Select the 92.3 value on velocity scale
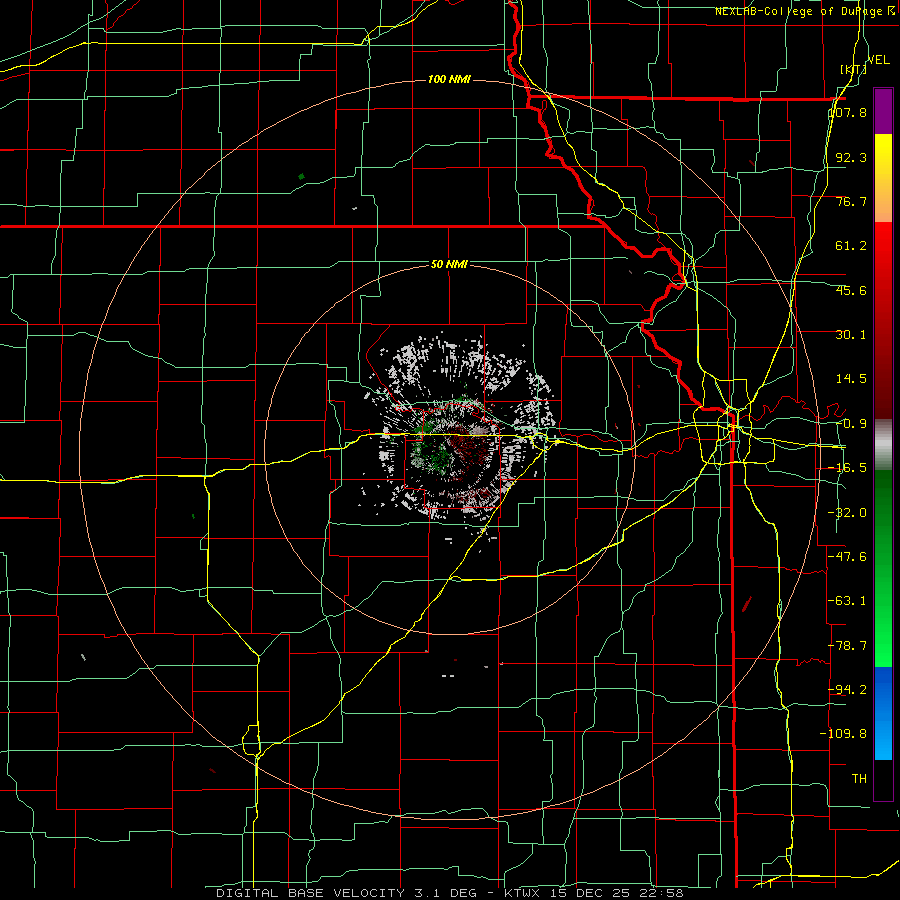900x900 pixels. coord(851,157)
